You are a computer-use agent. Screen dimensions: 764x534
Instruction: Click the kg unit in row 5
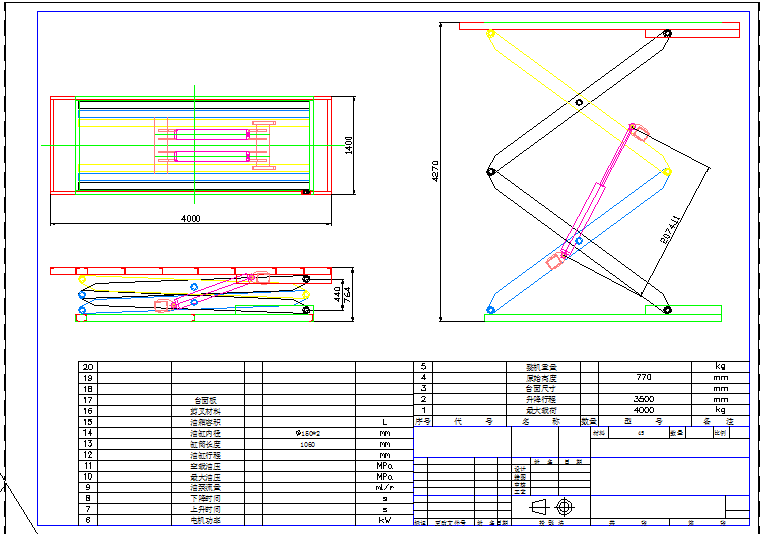tap(720, 366)
